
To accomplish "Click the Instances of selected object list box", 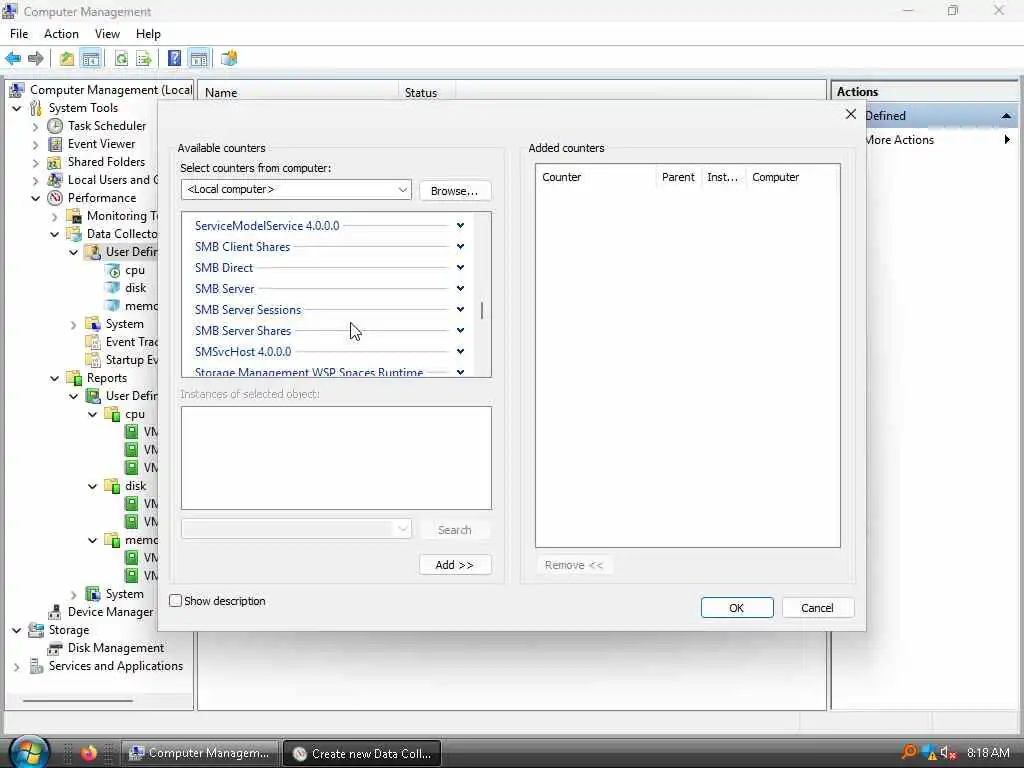I will [x=336, y=458].
